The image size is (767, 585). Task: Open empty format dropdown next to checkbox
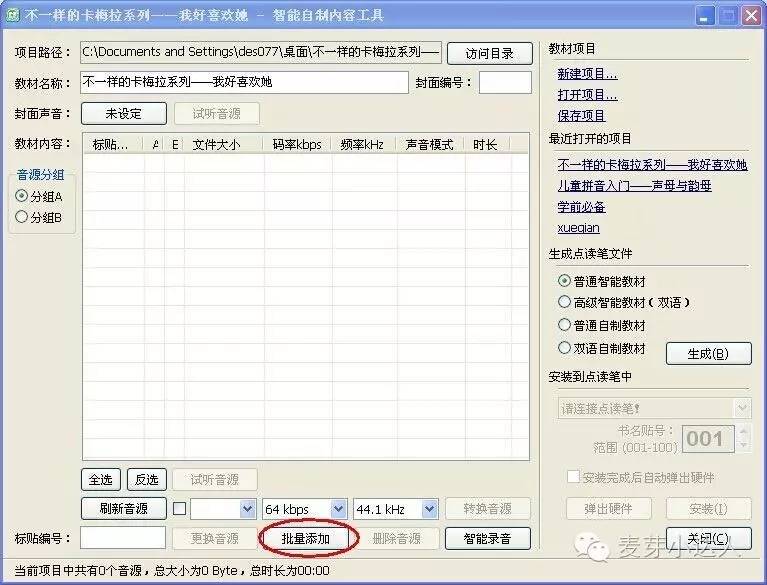[x=248, y=509]
